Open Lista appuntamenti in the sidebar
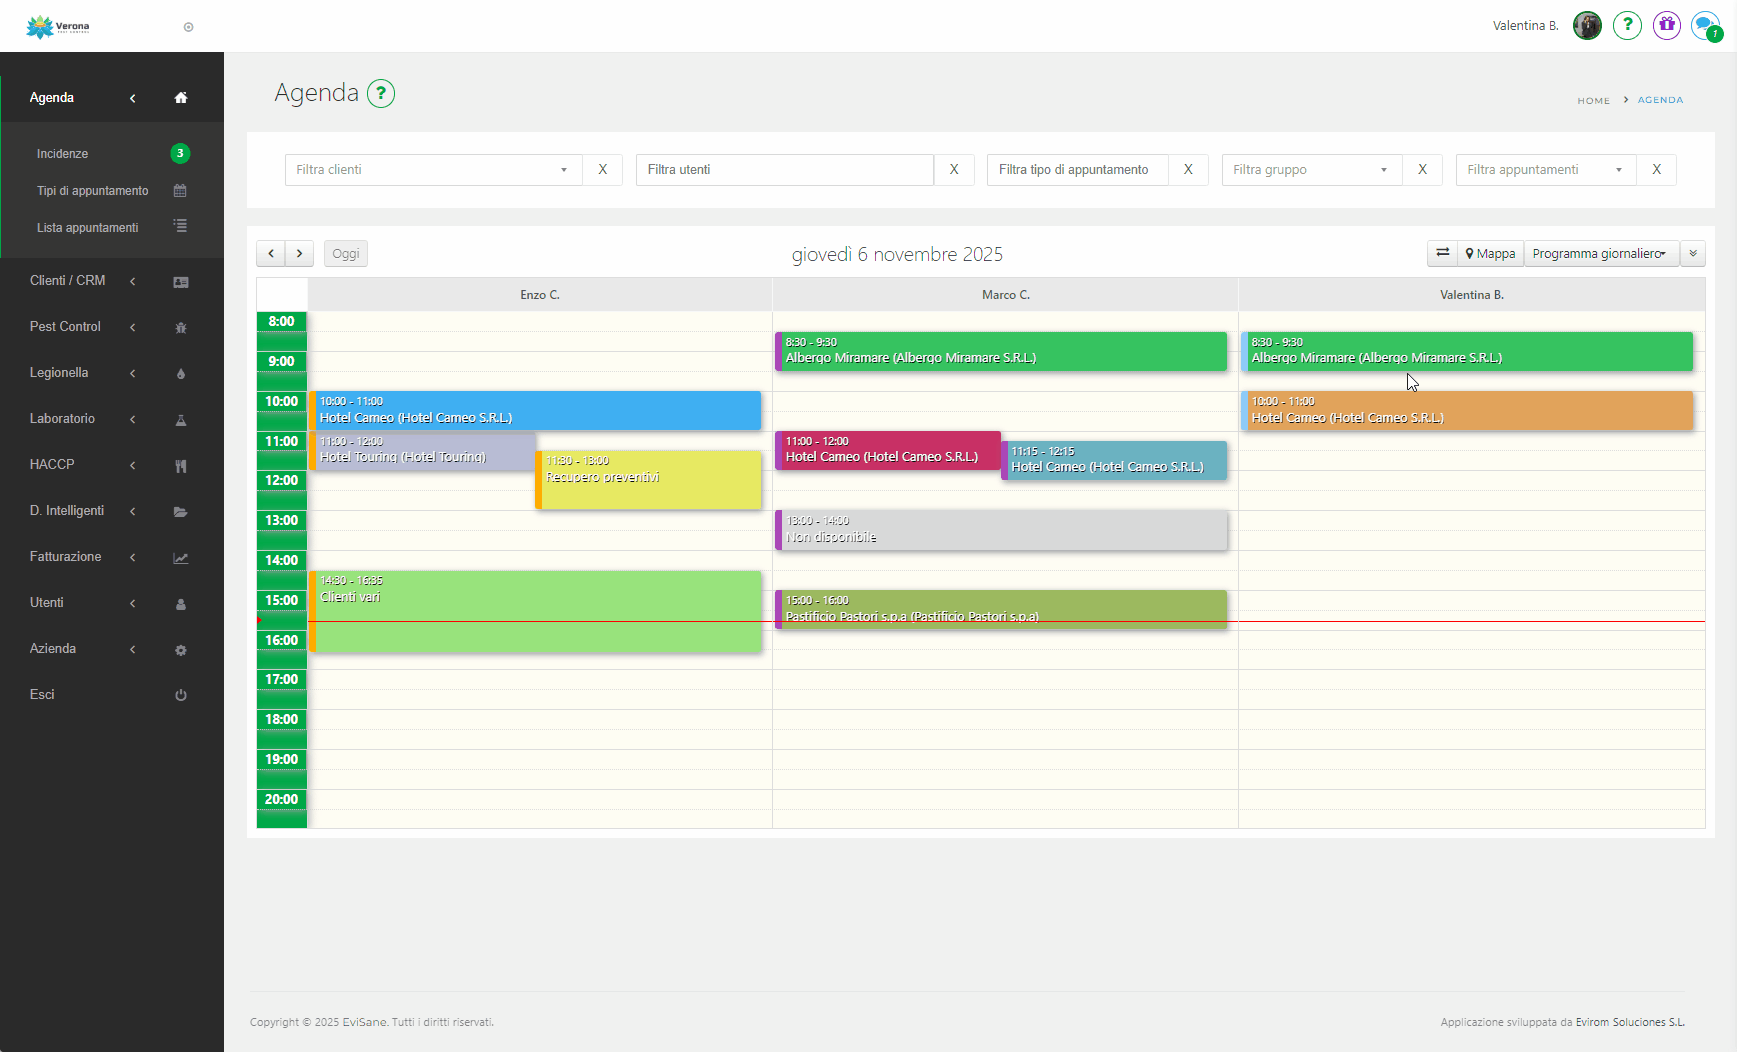Viewport: 1737px width, 1052px height. 88,228
